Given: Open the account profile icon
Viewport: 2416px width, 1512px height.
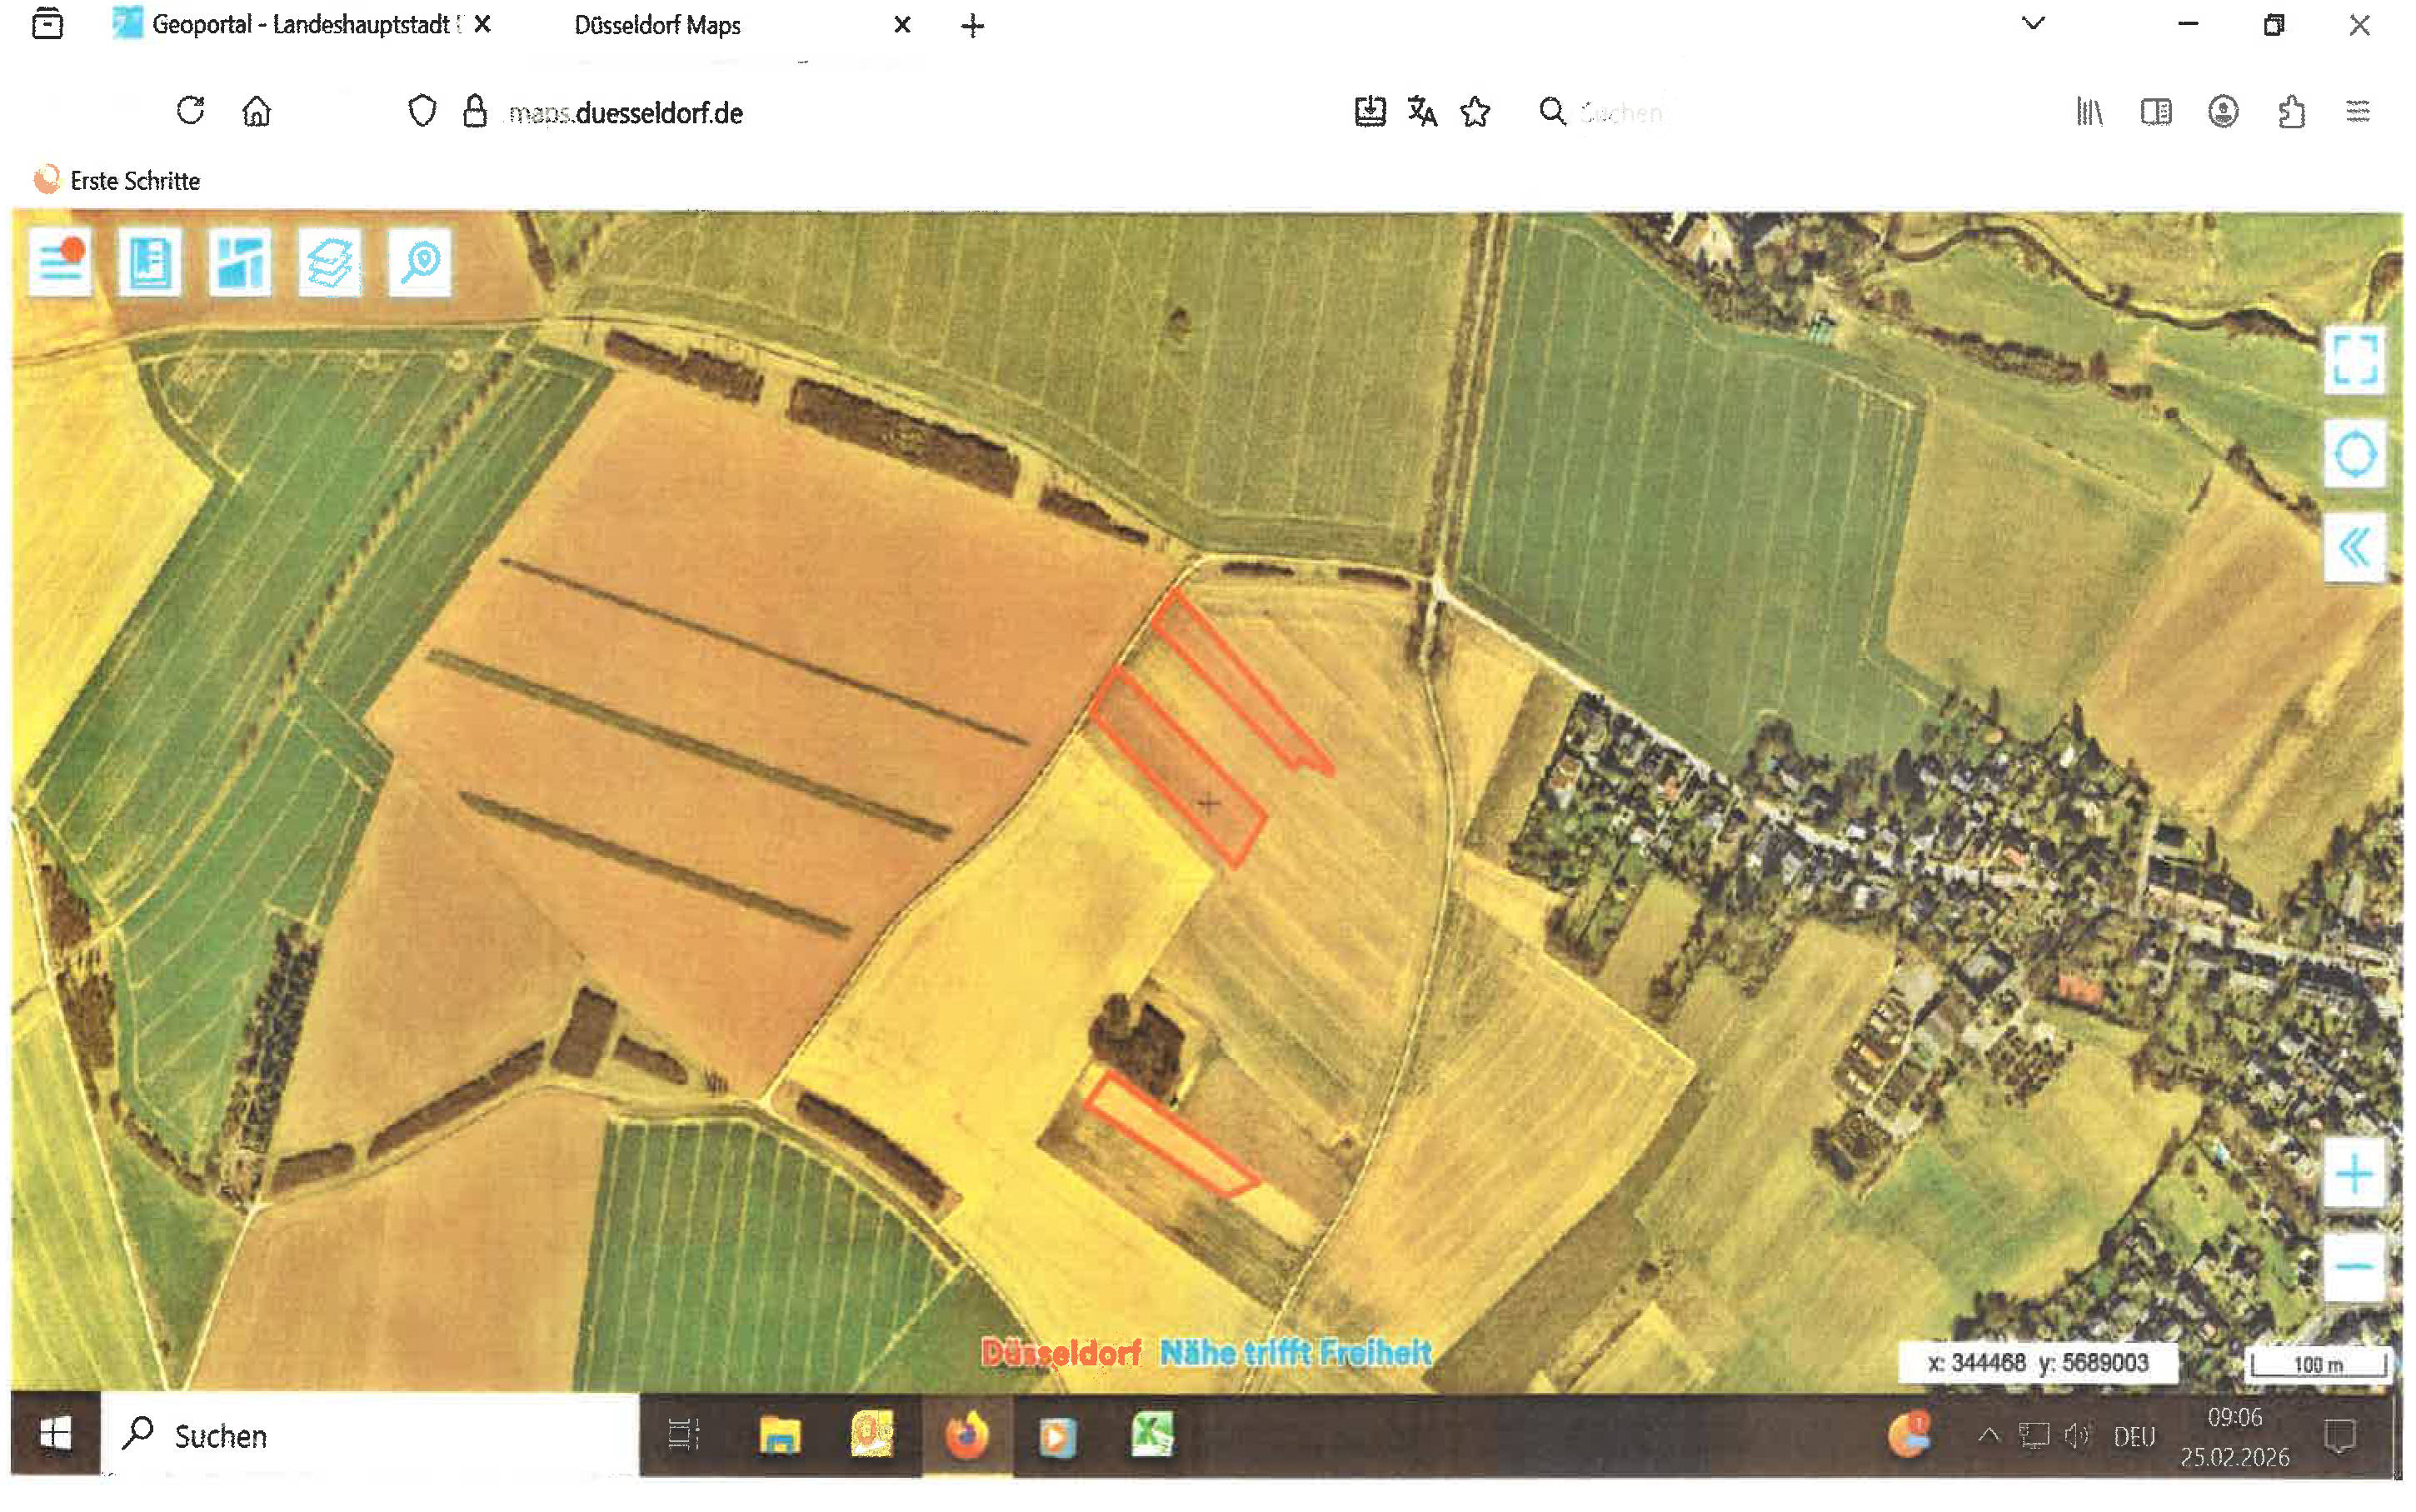Looking at the screenshot, I should (2223, 111).
